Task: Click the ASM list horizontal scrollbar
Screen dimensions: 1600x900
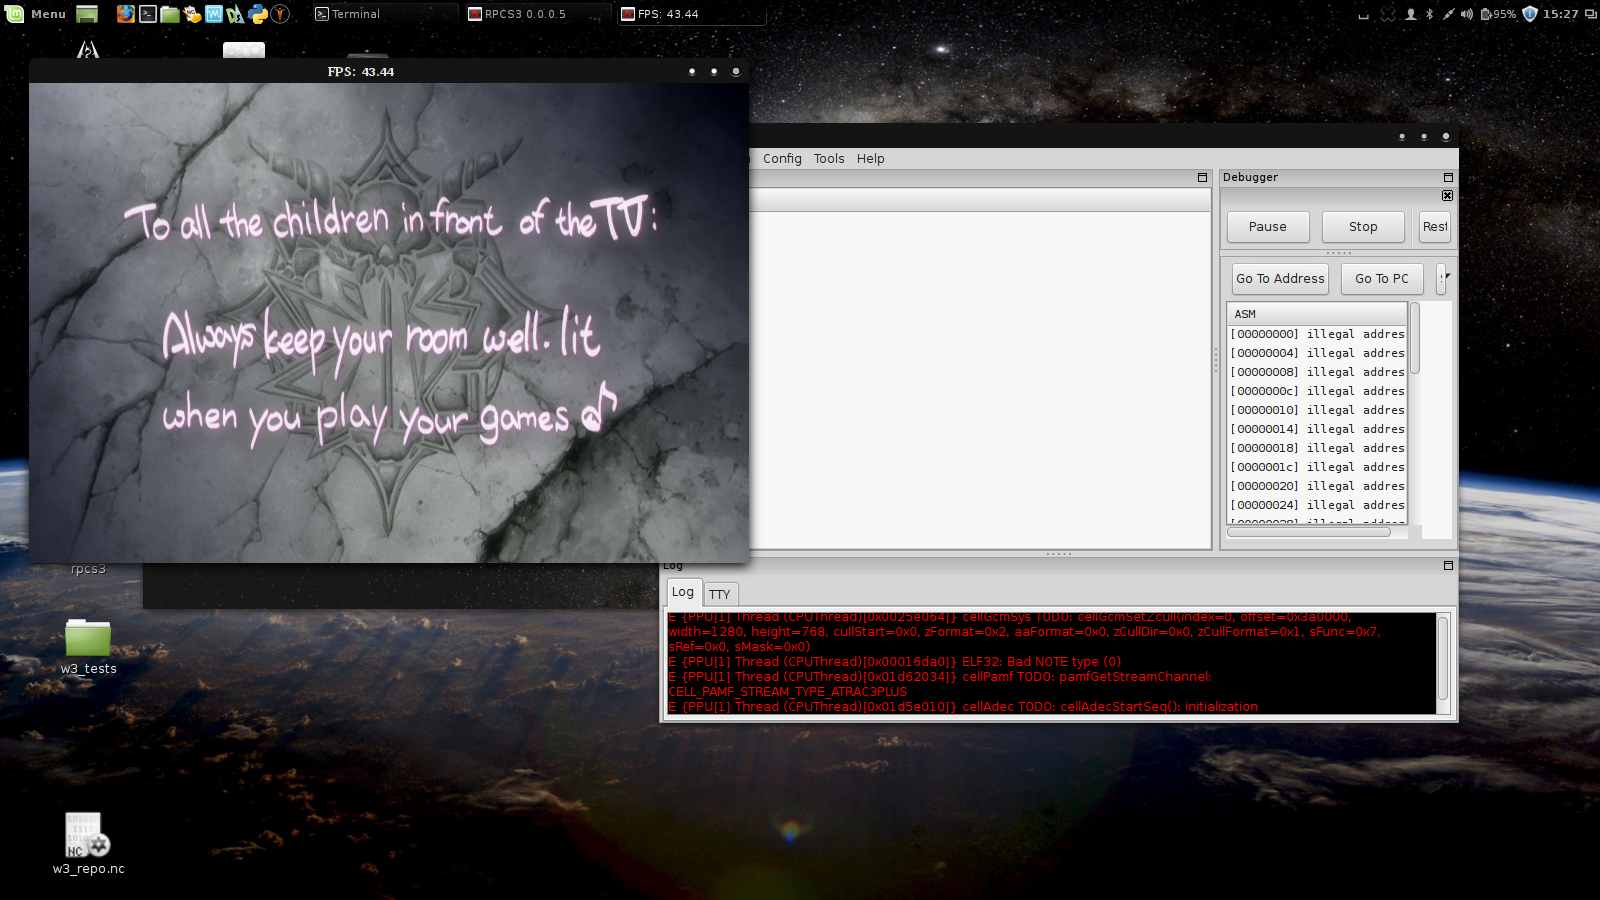Action: pos(1308,532)
